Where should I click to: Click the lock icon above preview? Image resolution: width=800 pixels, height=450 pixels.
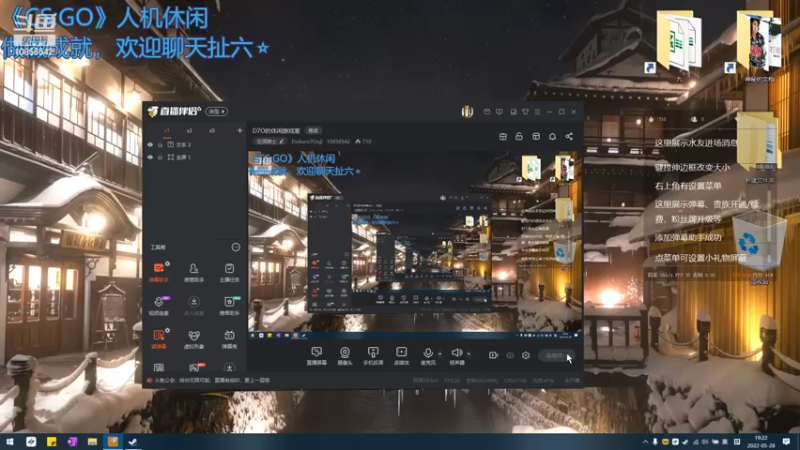tap(519, 136)
